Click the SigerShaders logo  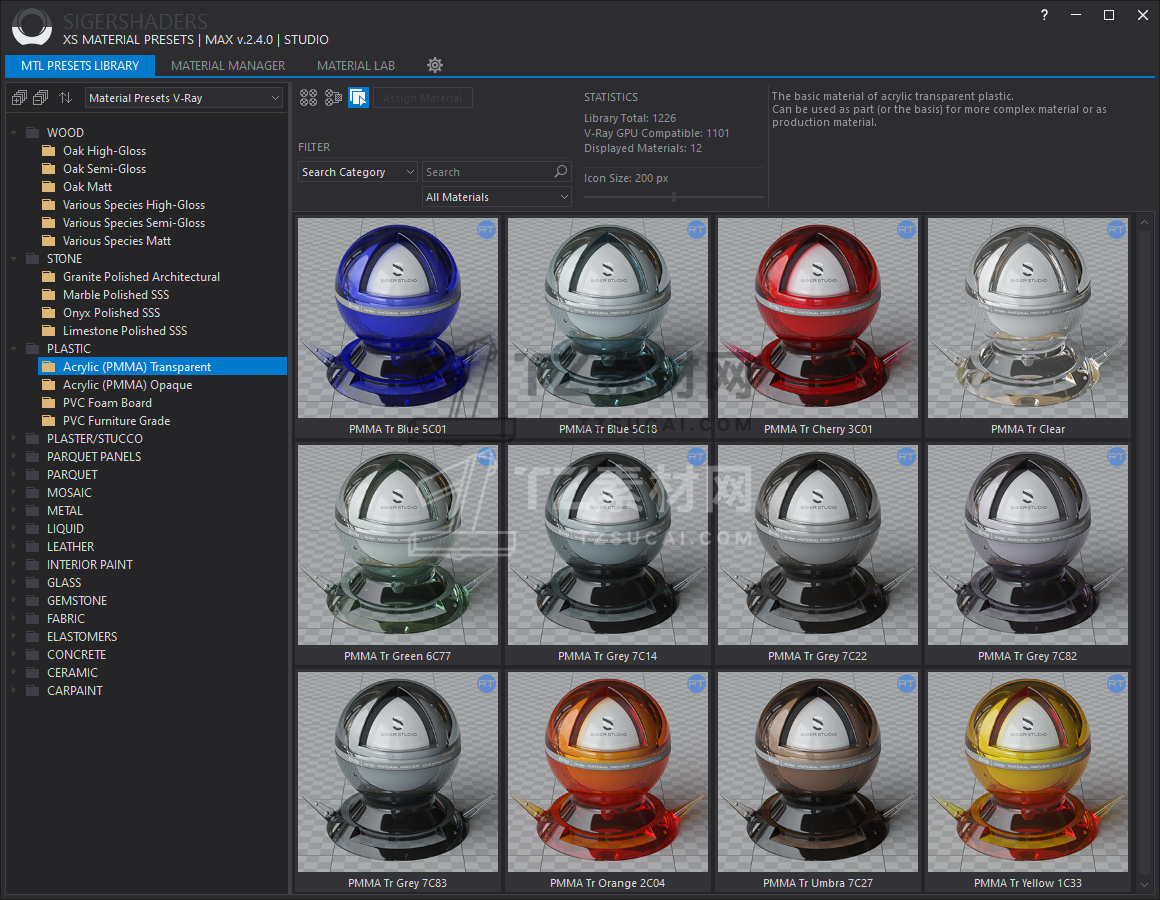tap(32, 27)
